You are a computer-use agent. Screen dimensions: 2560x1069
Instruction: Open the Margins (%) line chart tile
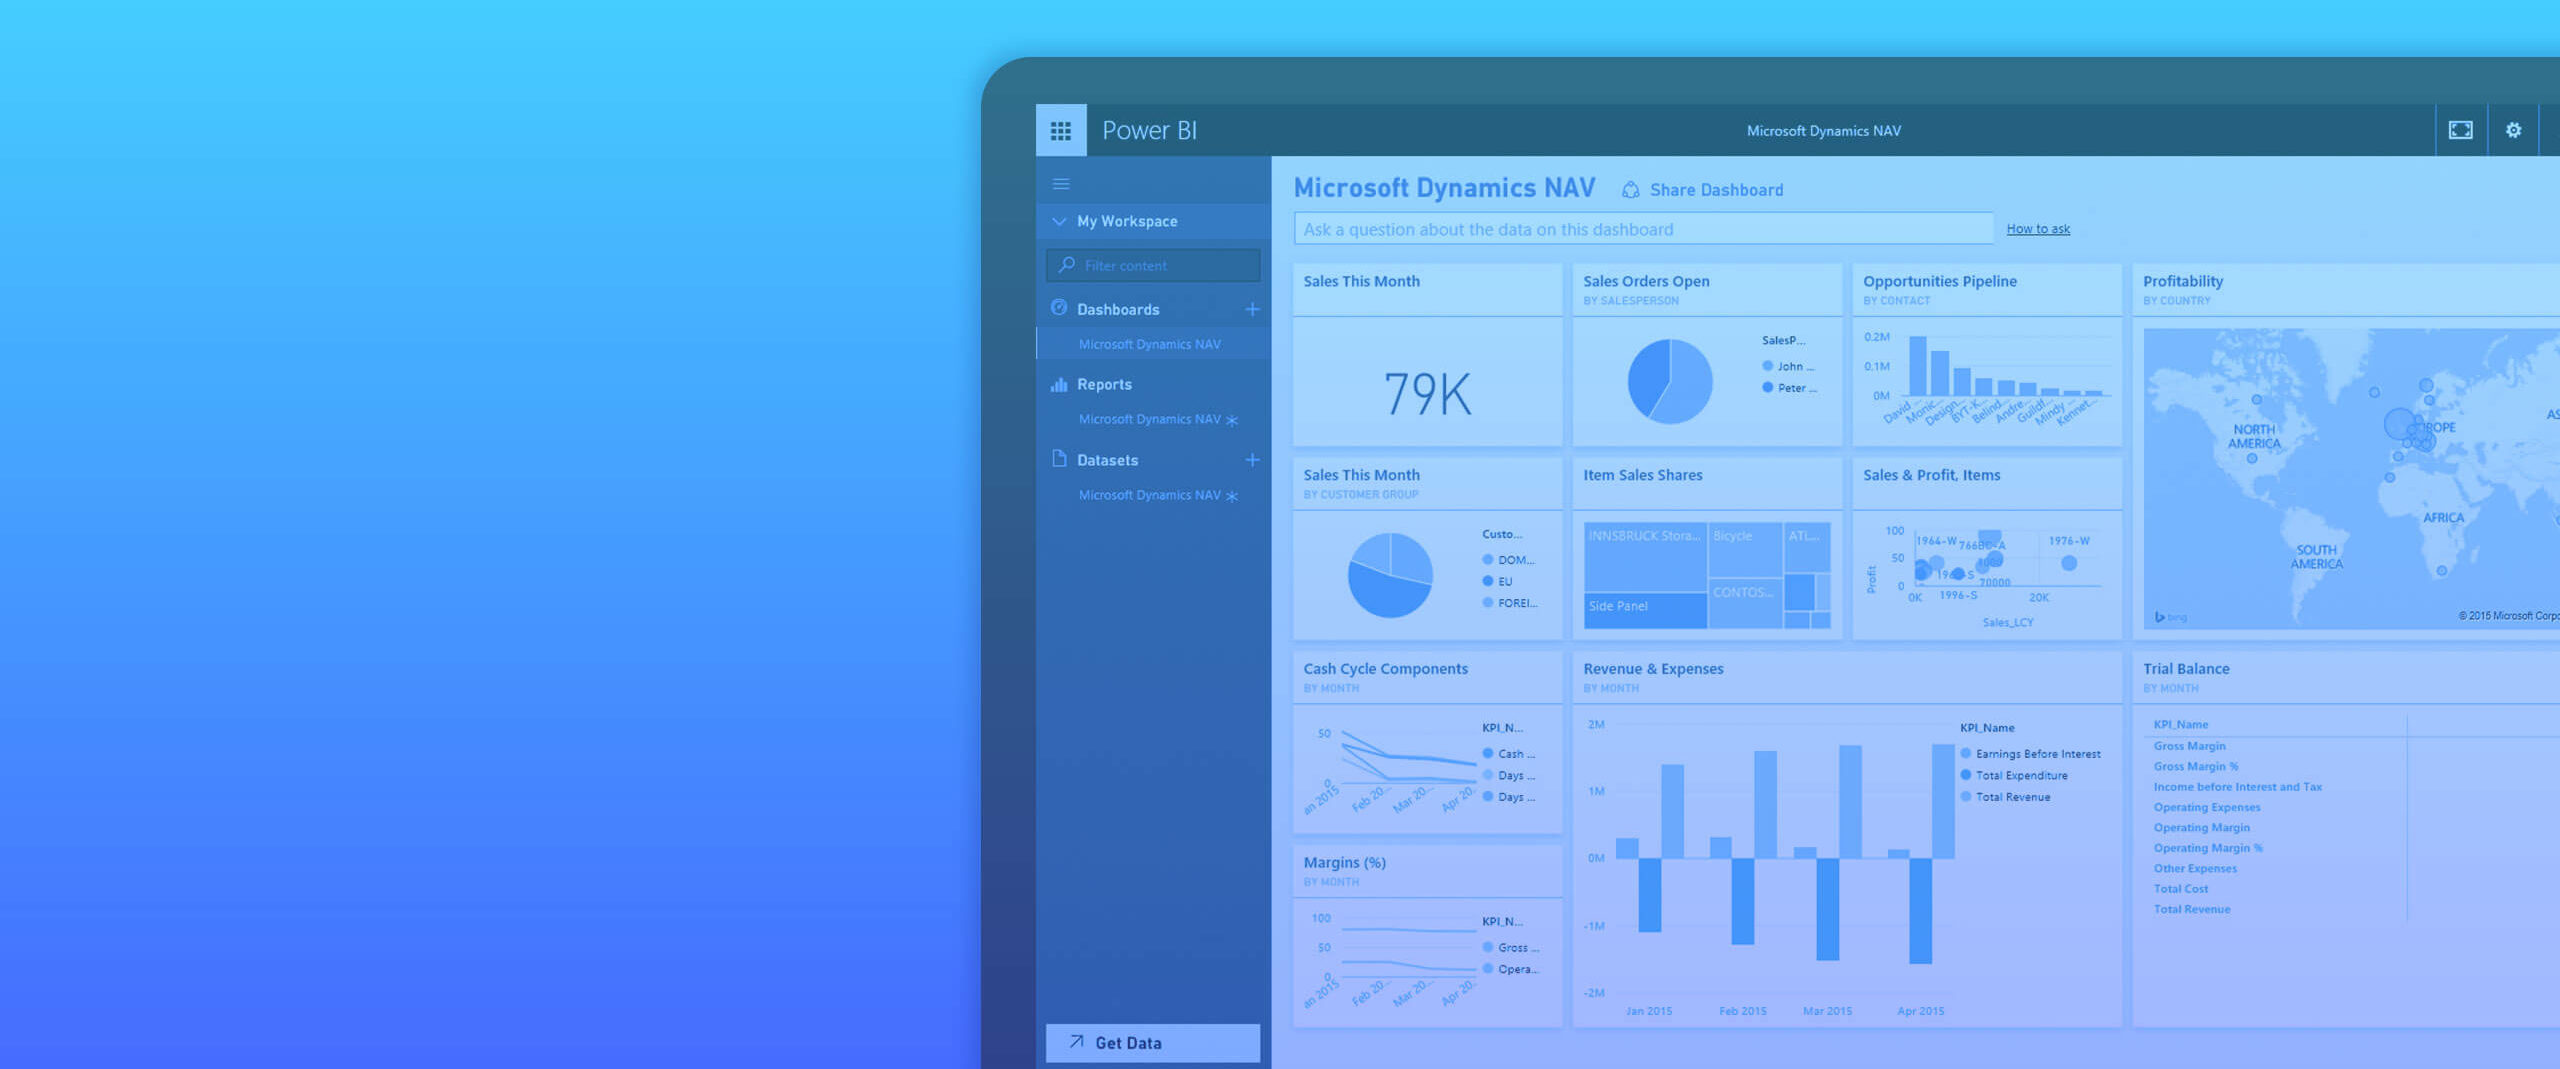(x=1427, y=936)
